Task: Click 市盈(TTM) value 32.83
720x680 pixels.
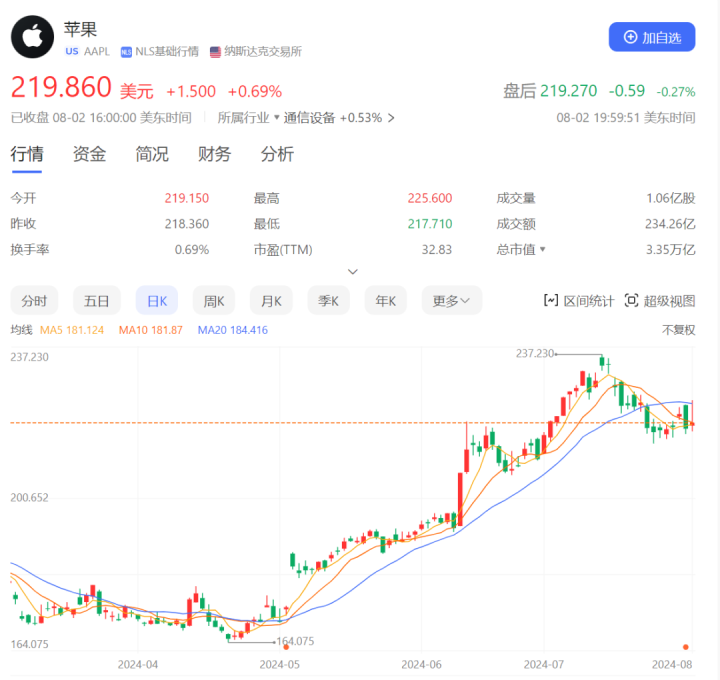Action: (x=437, y=249)
